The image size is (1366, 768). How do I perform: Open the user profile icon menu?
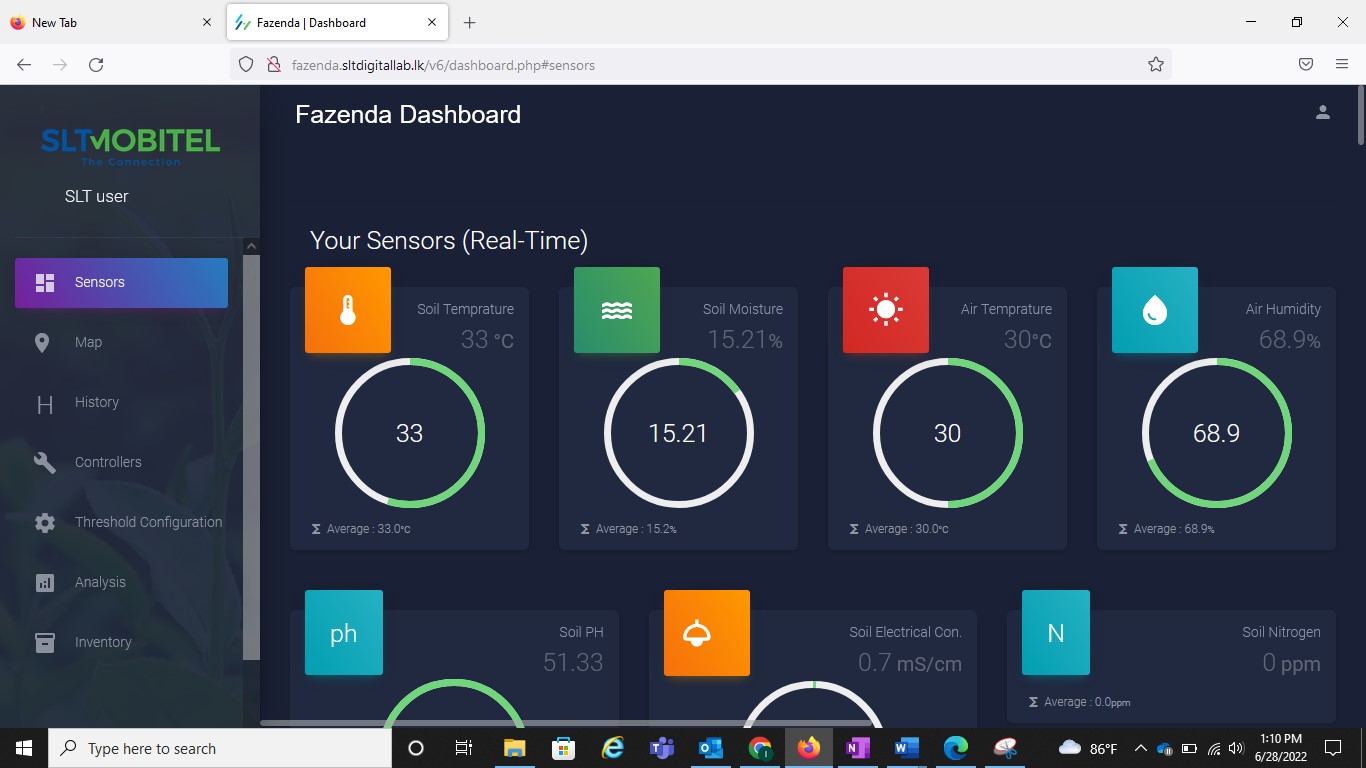tap(1322, 113)
